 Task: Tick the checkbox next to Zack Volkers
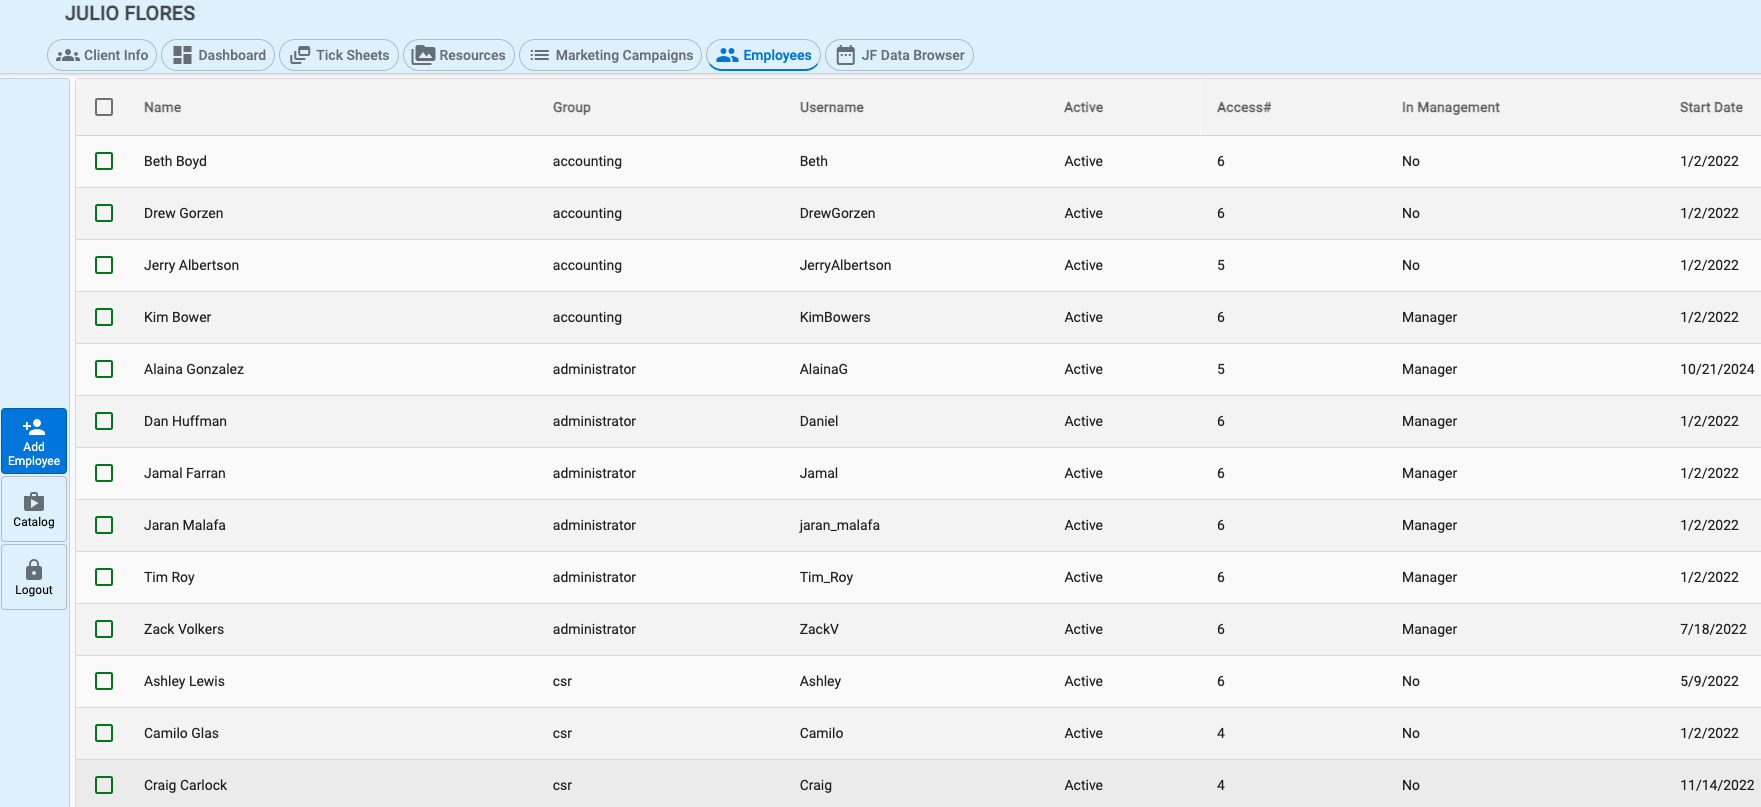(x=104, y=629)
